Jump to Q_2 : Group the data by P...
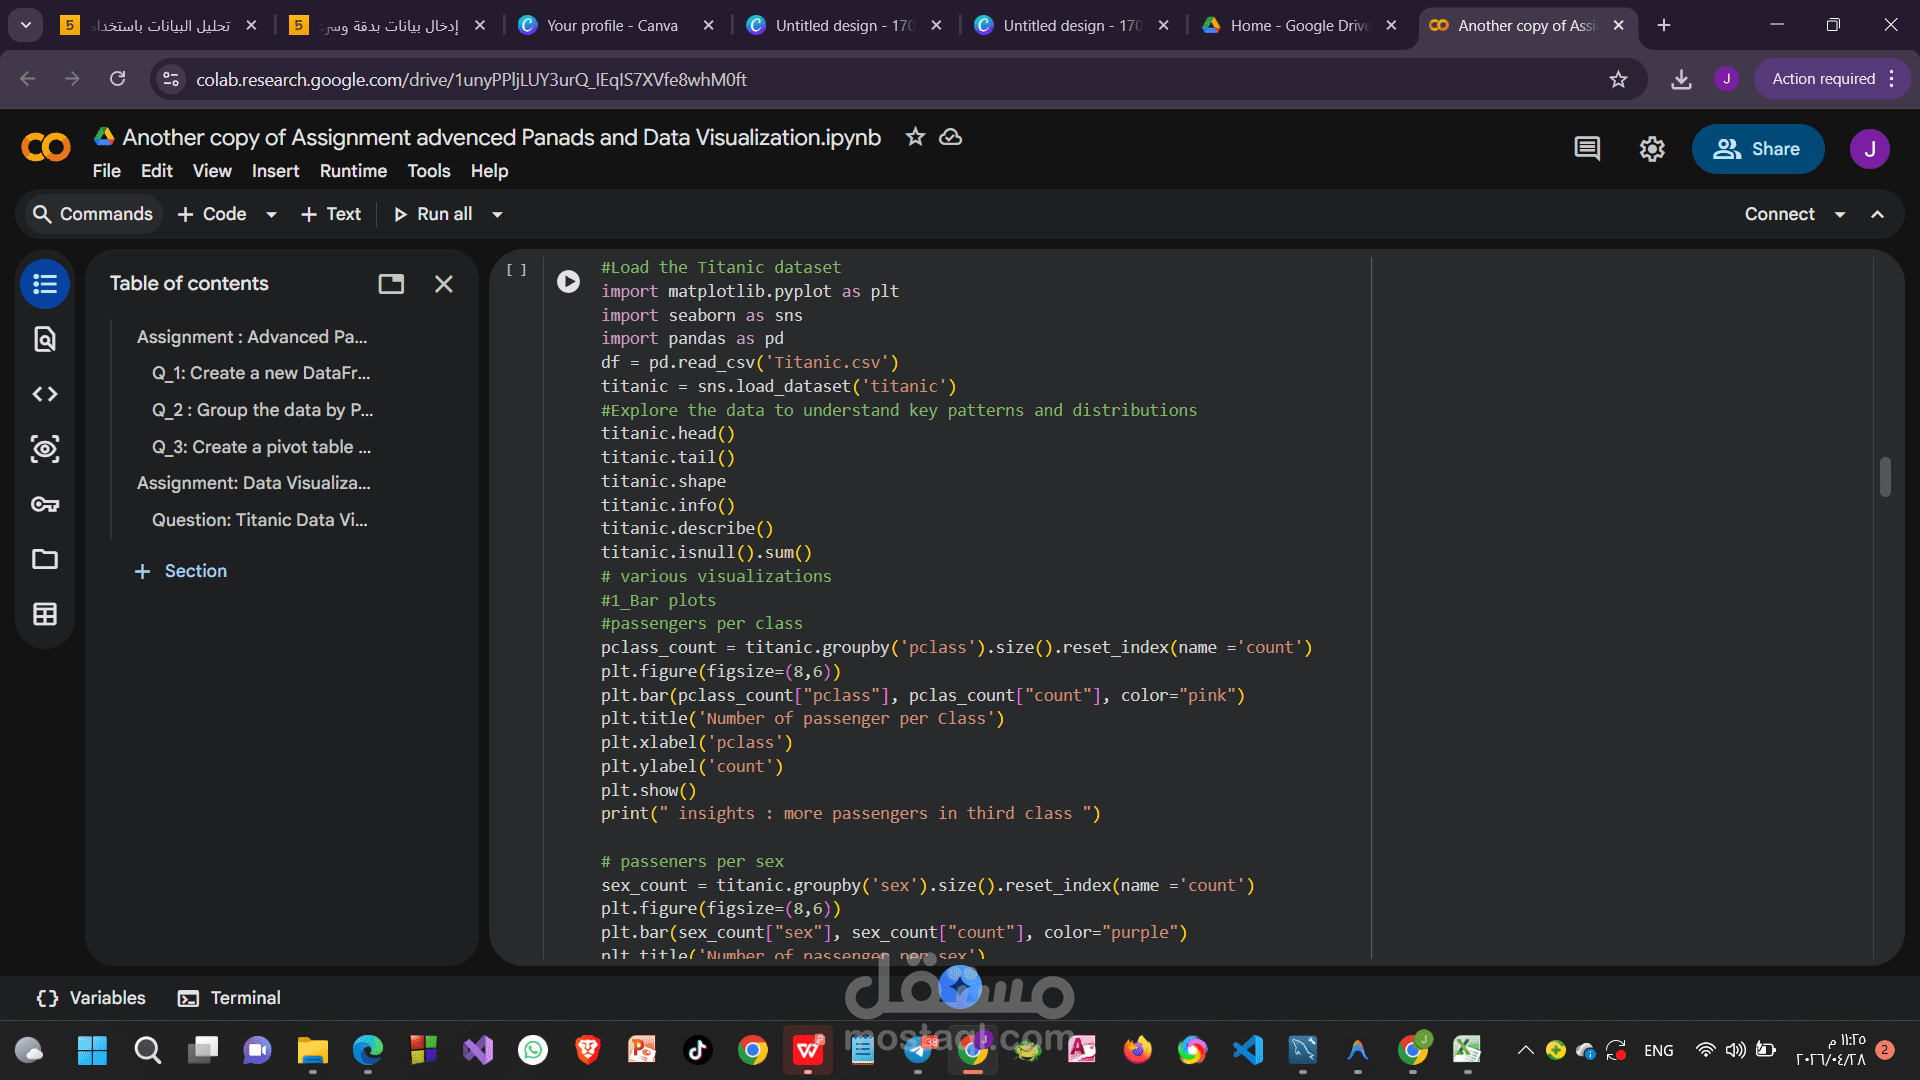 pos(262,410)
